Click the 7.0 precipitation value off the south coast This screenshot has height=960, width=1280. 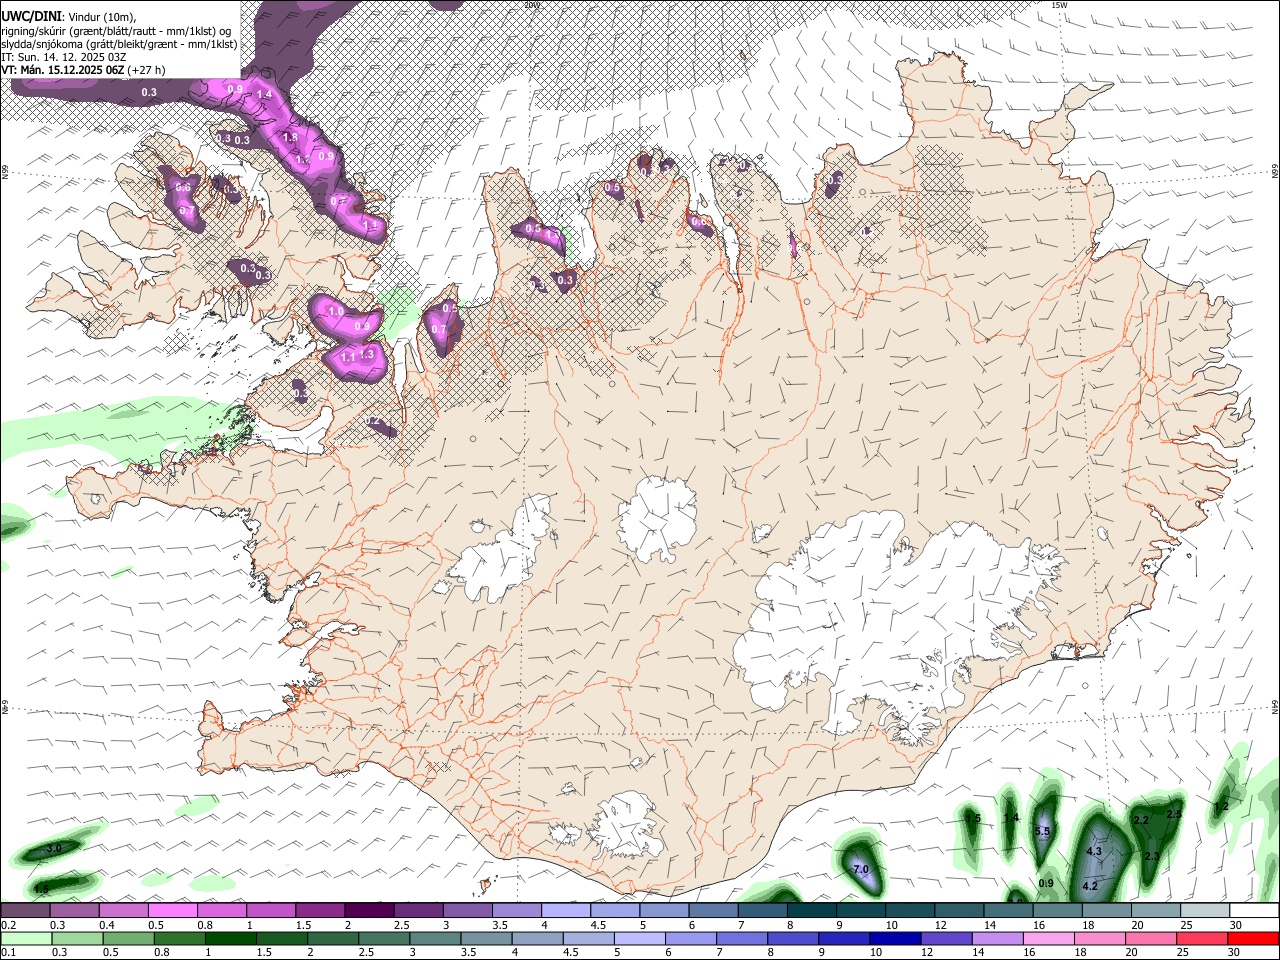pos(860,869)
